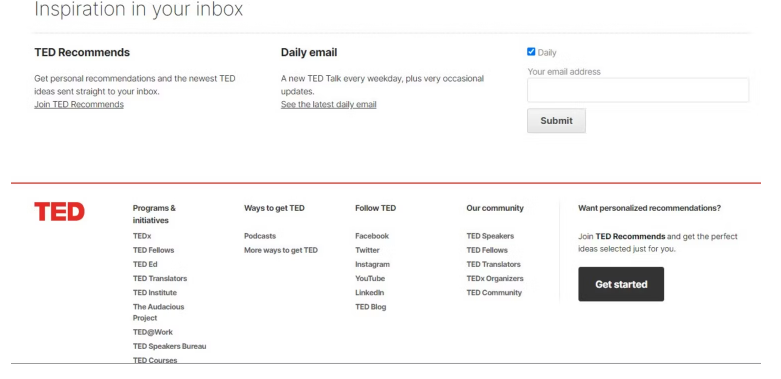Viewport: 781px width, 379px height.
Task: Open the Twitter link
Action: coord(367,250)
